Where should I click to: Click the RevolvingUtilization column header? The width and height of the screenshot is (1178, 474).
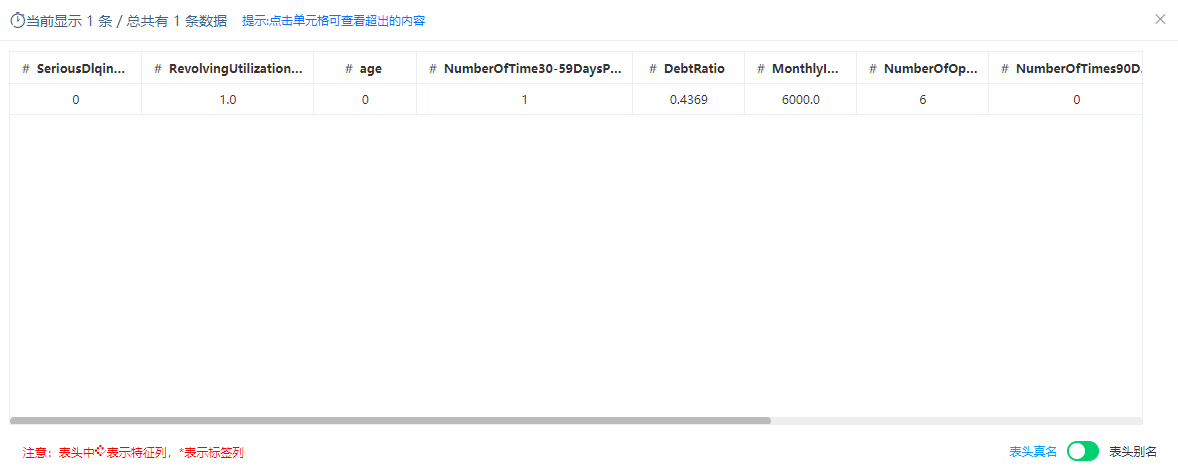tap(228, 69)
